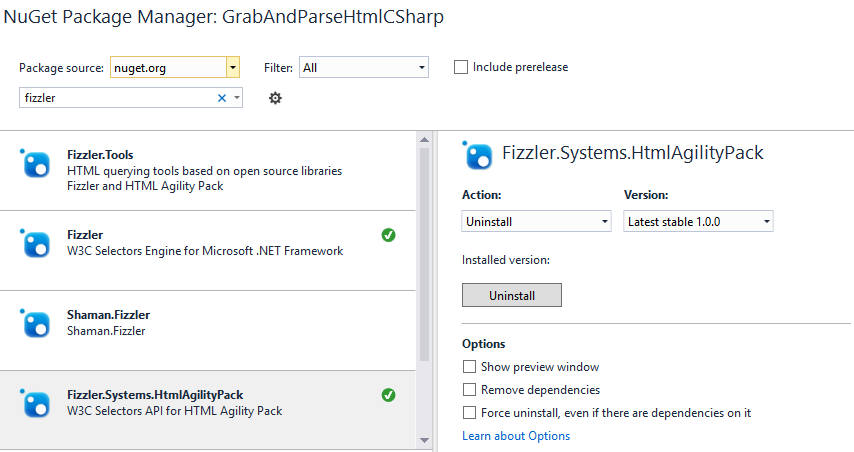Image resolution: width=854 pixels, height=452 pixels.
Task: Clear the fizzler search text
Action: pos(222,98)
